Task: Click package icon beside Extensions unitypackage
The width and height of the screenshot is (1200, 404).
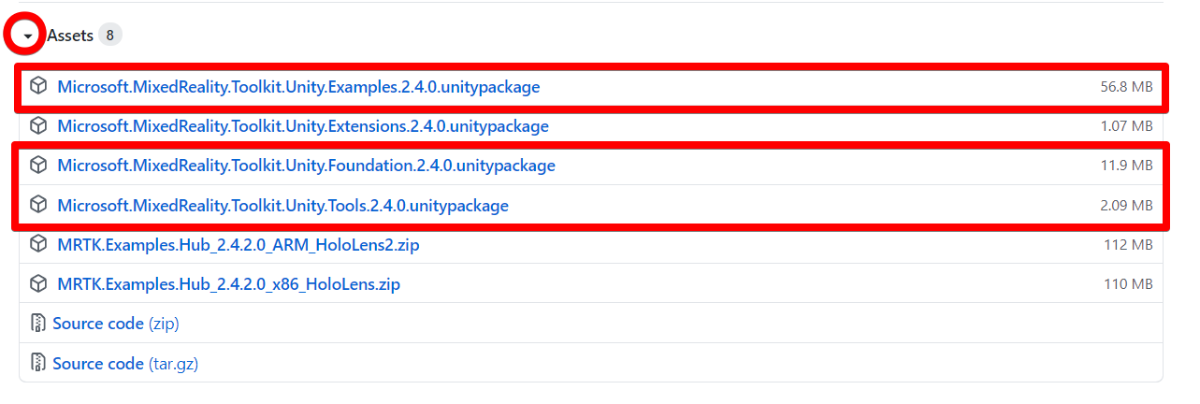Action: tap(39, 126)
